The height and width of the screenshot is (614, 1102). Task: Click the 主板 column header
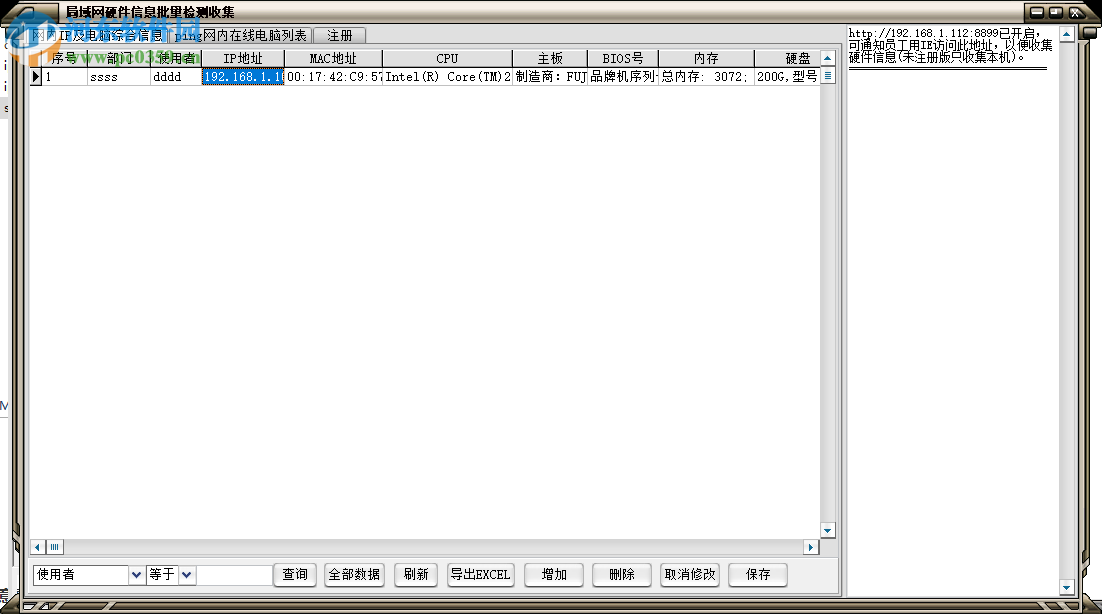pyautogui.click(x=550, y=58)
